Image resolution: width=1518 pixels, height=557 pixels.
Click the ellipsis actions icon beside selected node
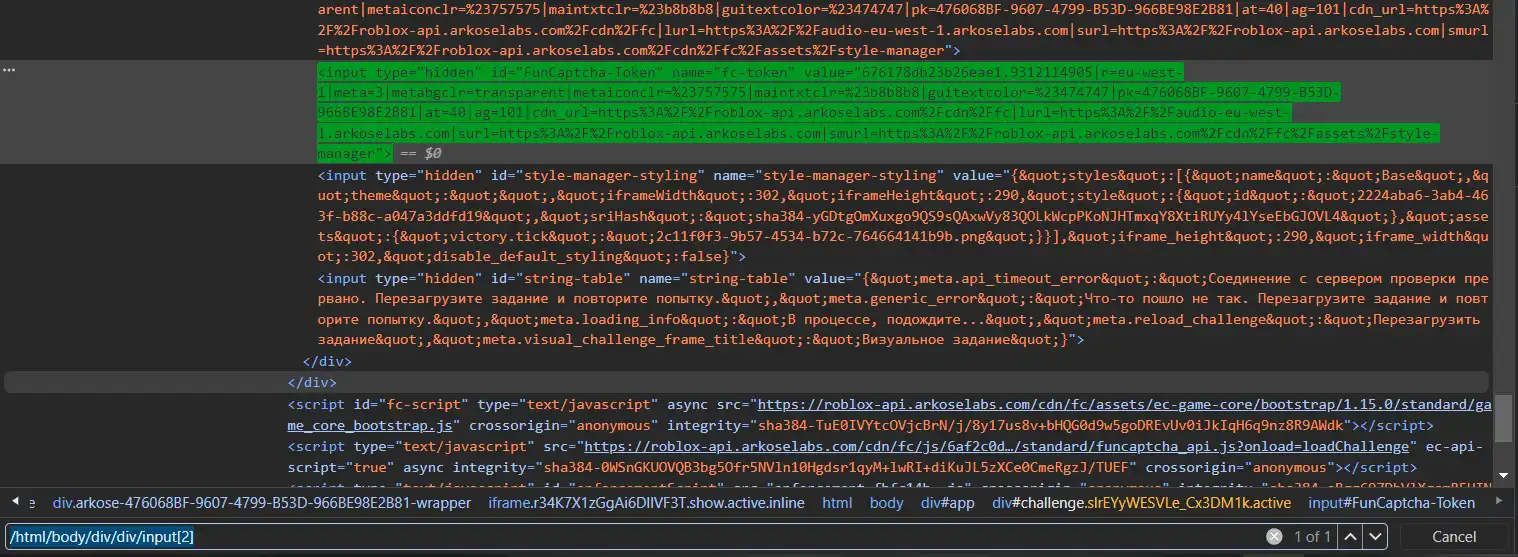[x=8, y=71]
